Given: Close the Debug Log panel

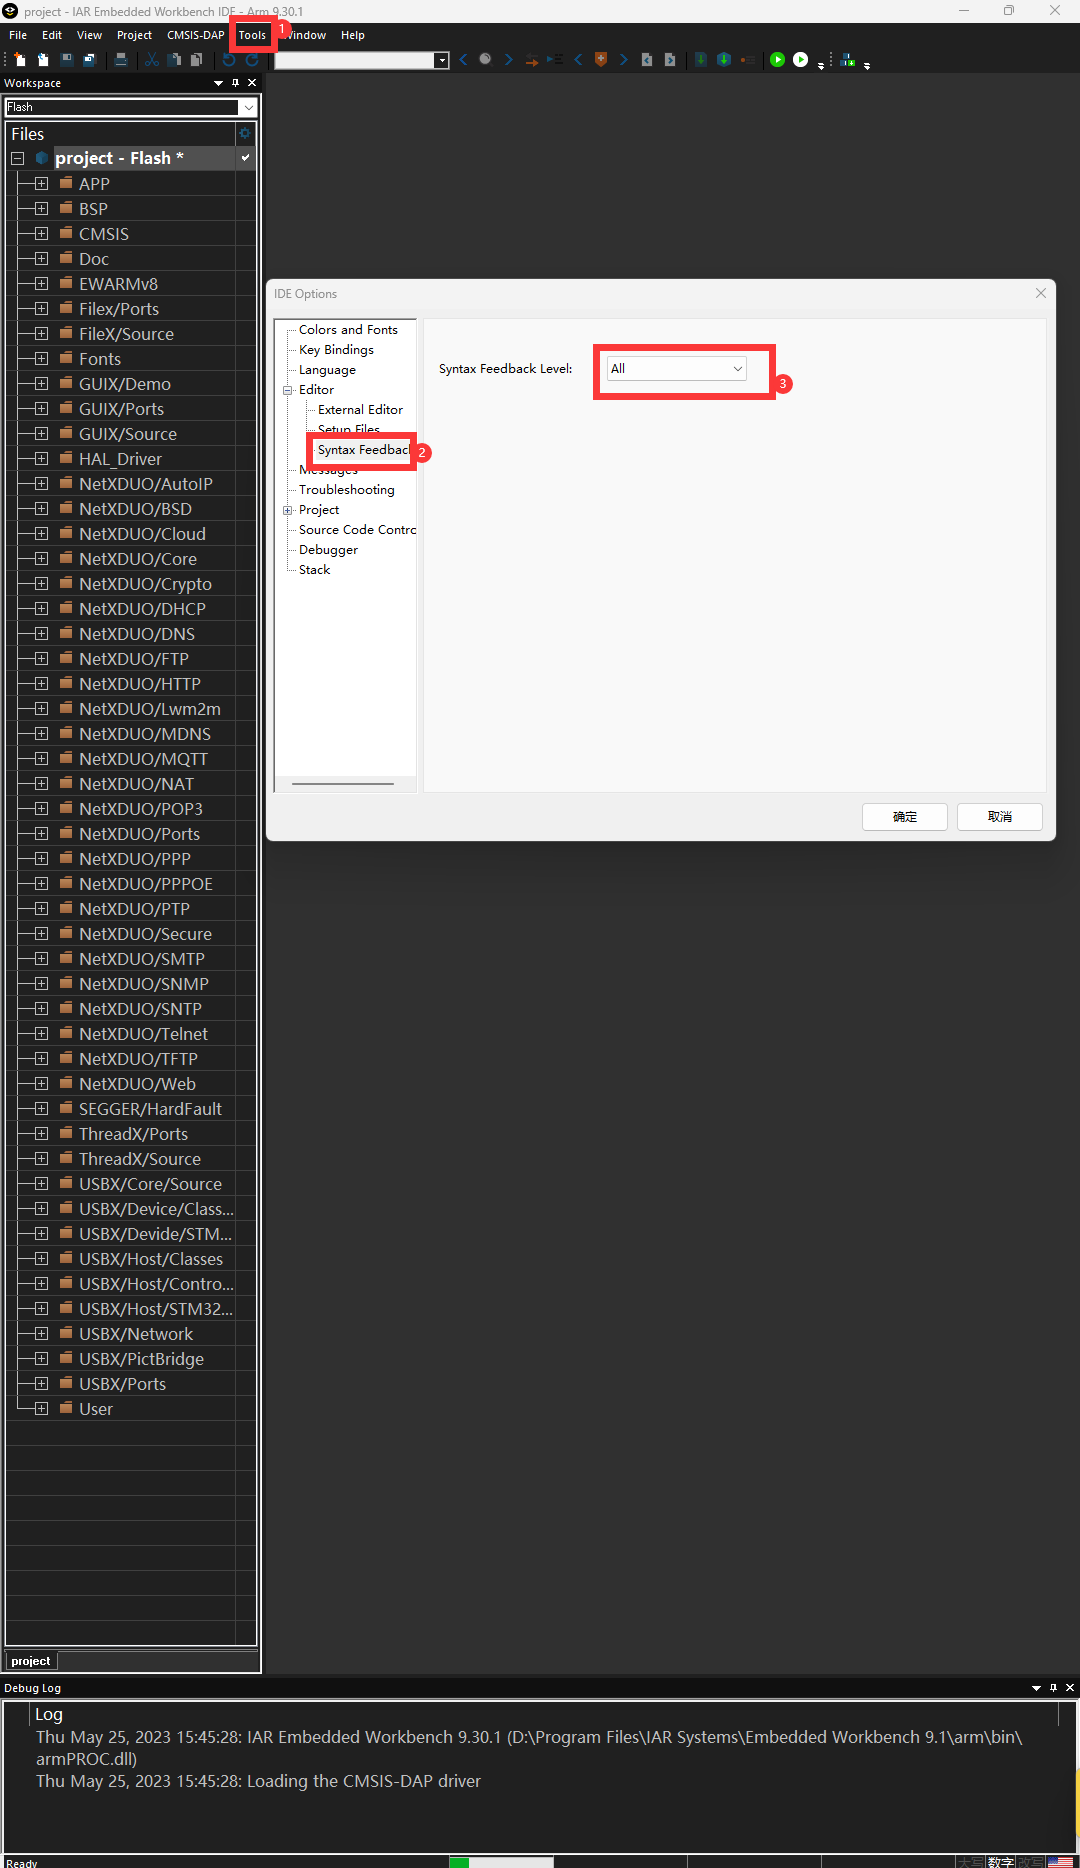Looking at the screenshot, I should click(x=1070, y=1688).
